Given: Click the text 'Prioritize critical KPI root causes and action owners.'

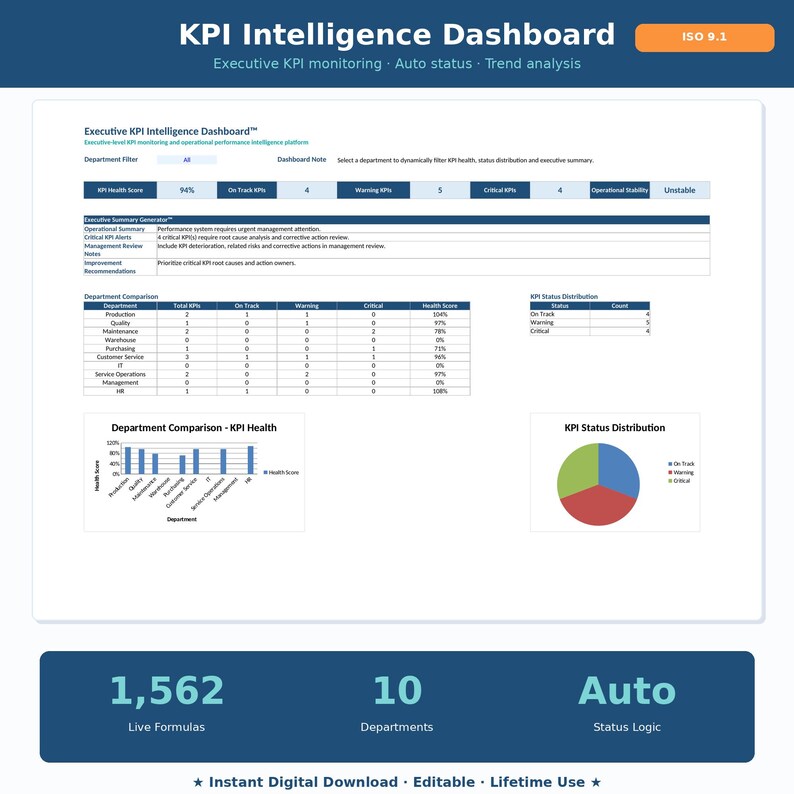Looking at the screenshot, I should [226, 263].
